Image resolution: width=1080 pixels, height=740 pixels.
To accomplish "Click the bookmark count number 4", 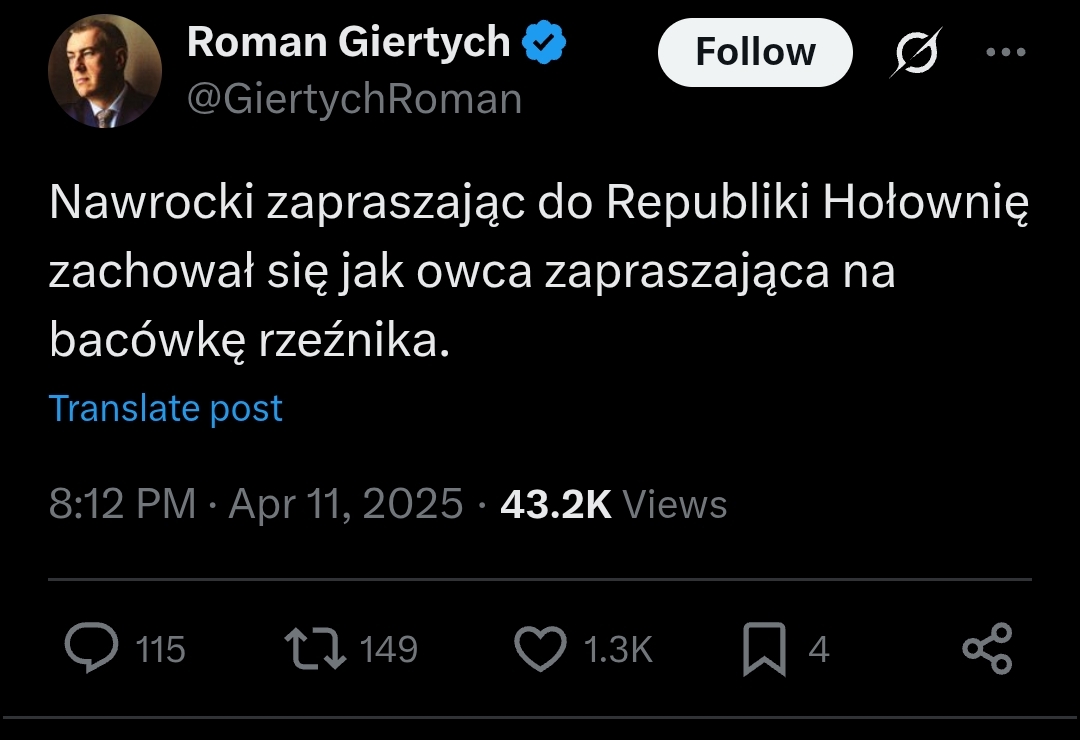I will click(x=819, y=650).
